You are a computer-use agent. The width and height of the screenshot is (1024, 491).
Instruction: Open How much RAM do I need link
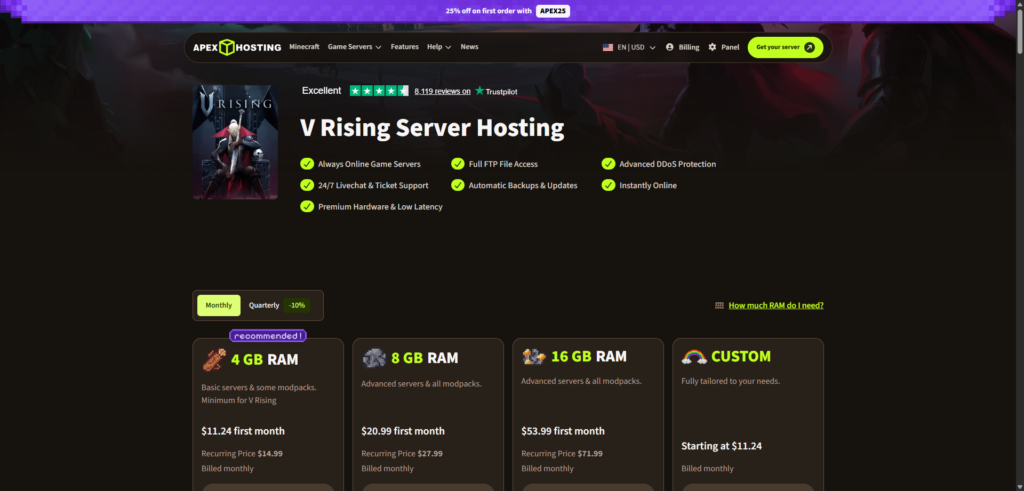tap(776, 305)
